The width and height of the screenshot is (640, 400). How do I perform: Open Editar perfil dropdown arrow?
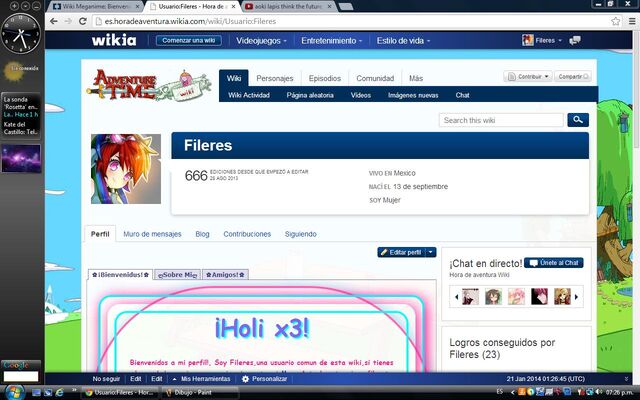click(x=430, y=252)
